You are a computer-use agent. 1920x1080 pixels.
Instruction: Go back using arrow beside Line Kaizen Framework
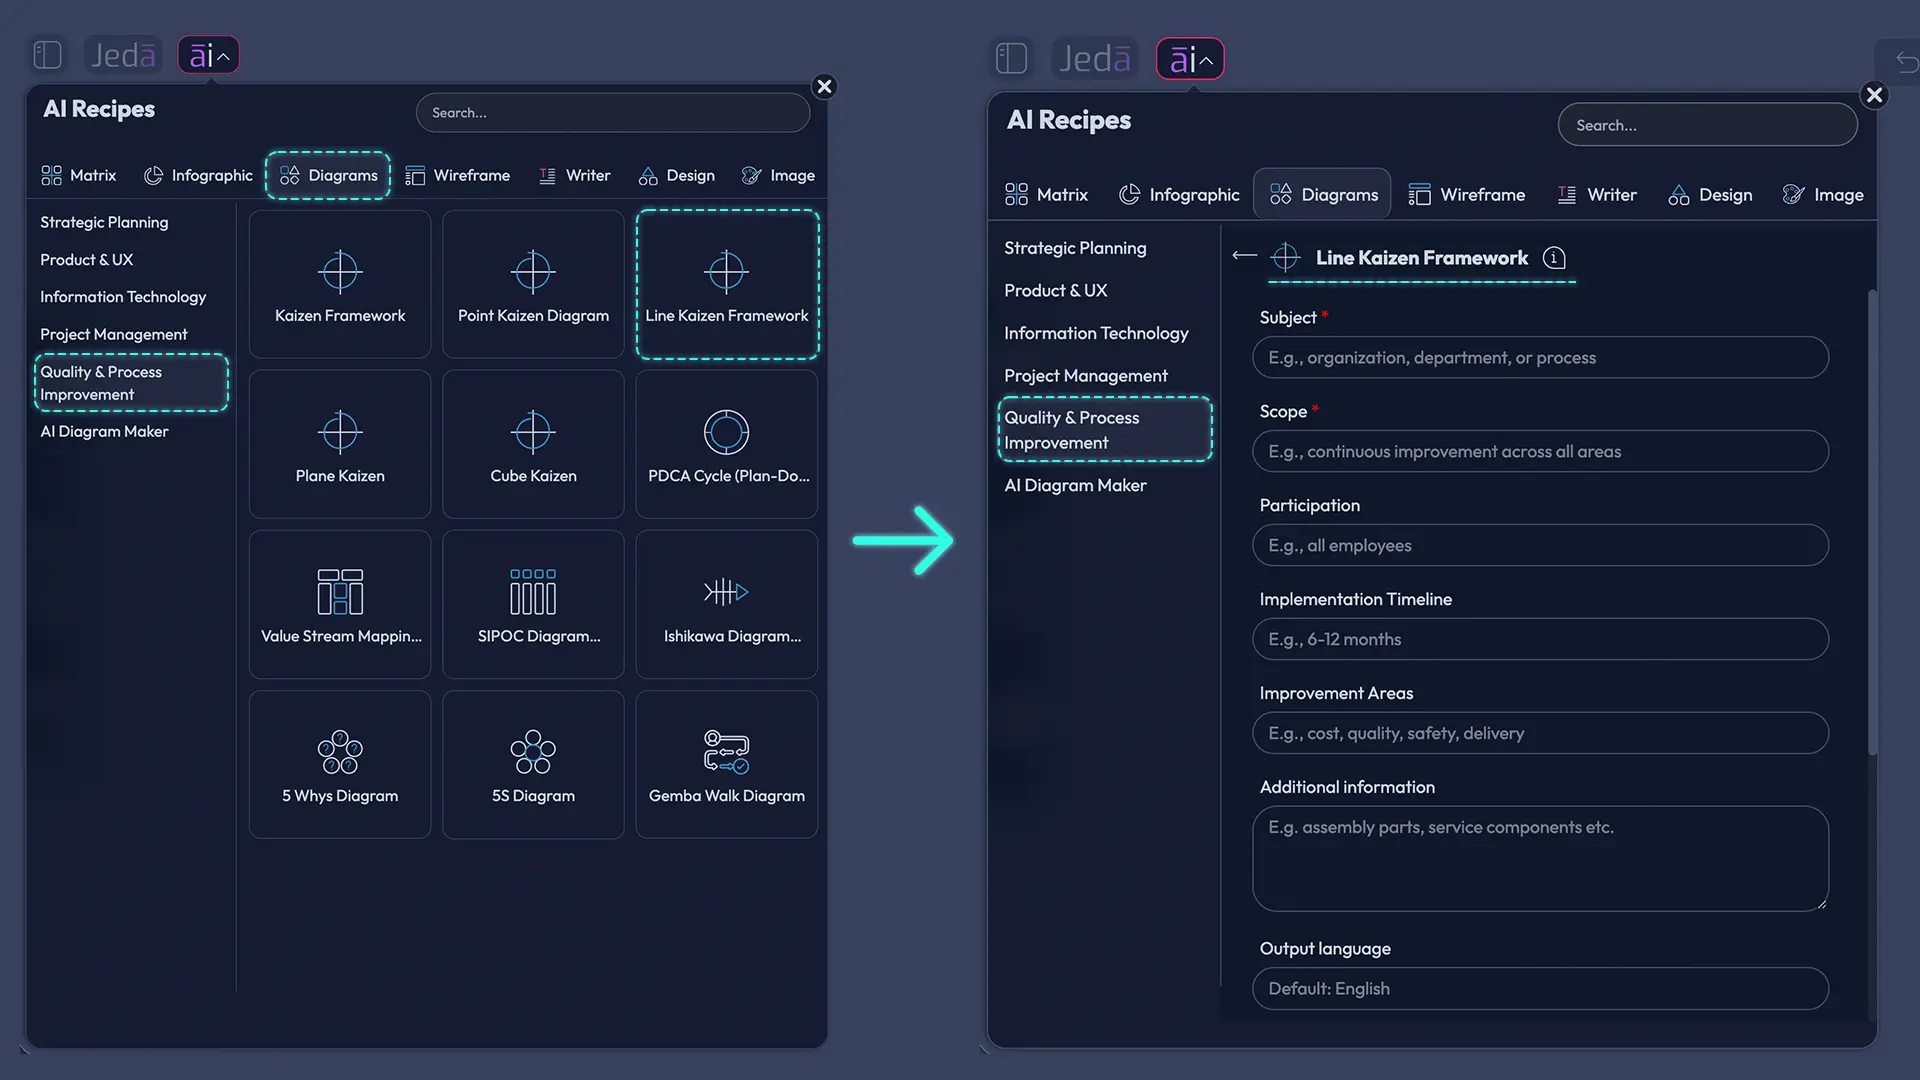pos(1245,256)
